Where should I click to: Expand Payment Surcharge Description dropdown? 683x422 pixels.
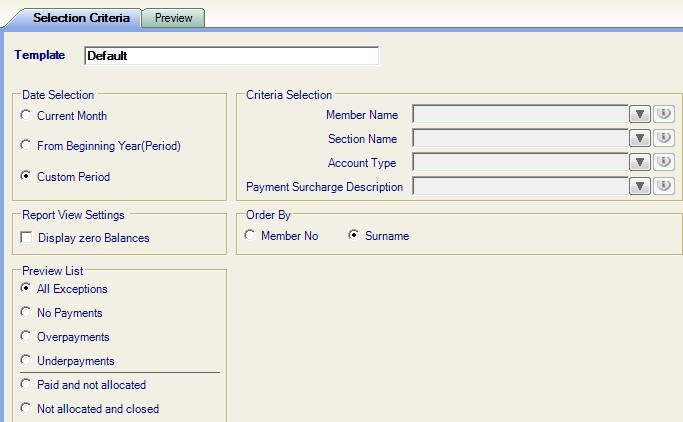(640, 186)
